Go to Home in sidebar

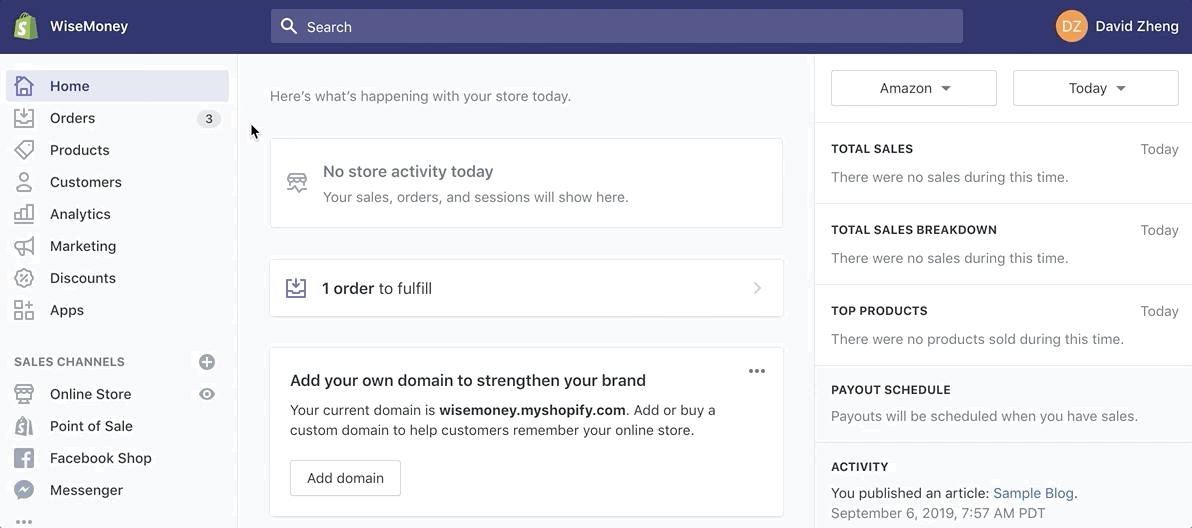117,86
